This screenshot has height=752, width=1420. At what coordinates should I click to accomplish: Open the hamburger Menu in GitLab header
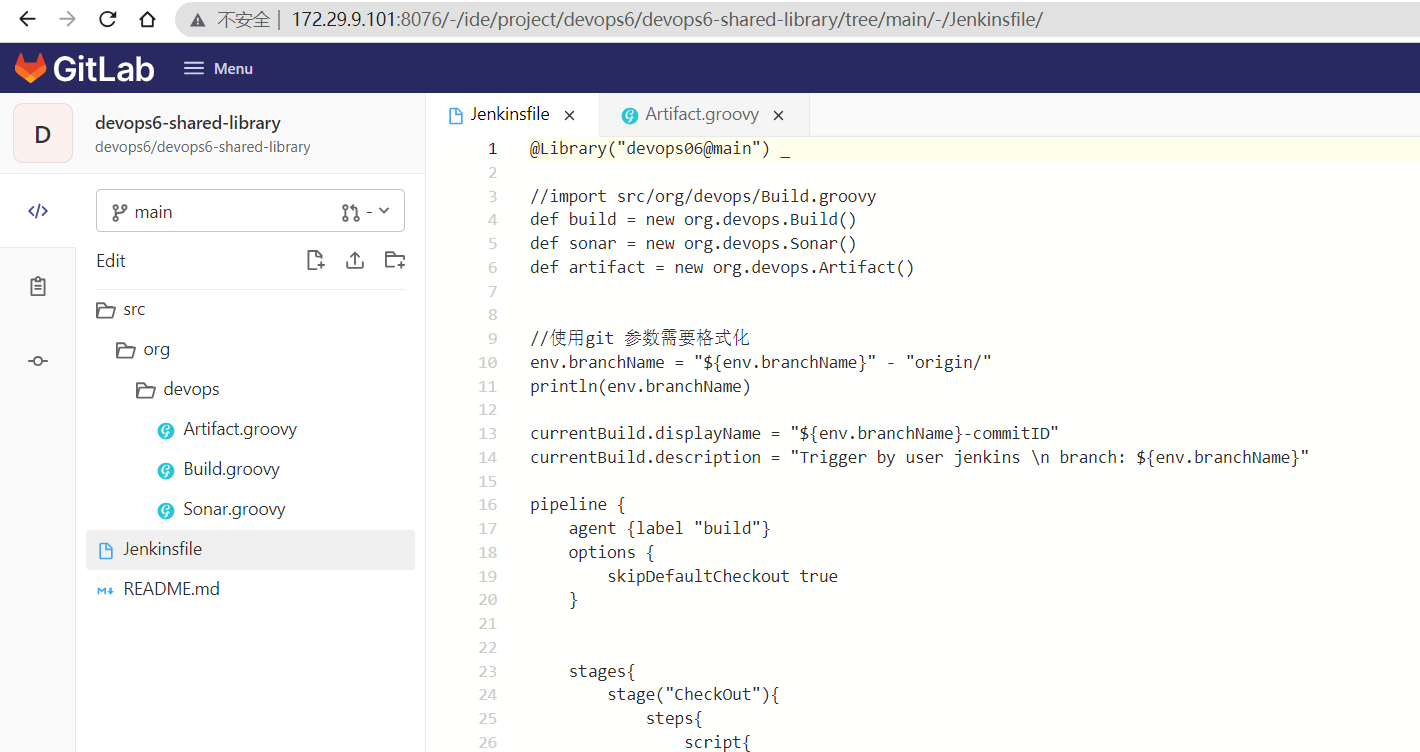click(x=218, y=68)
